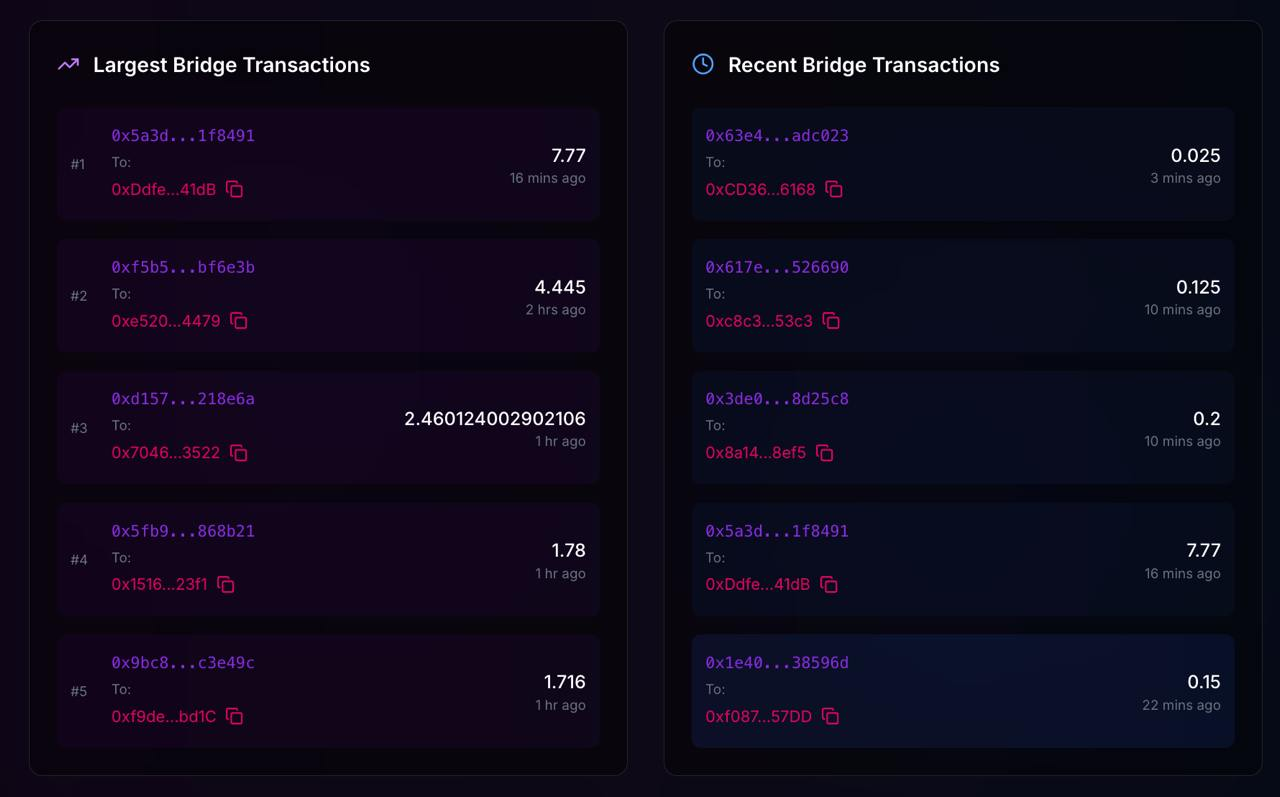Copy recipient address 0x8a14...8ef5
Screen dimensions: 1280x797
pos(824,453)
